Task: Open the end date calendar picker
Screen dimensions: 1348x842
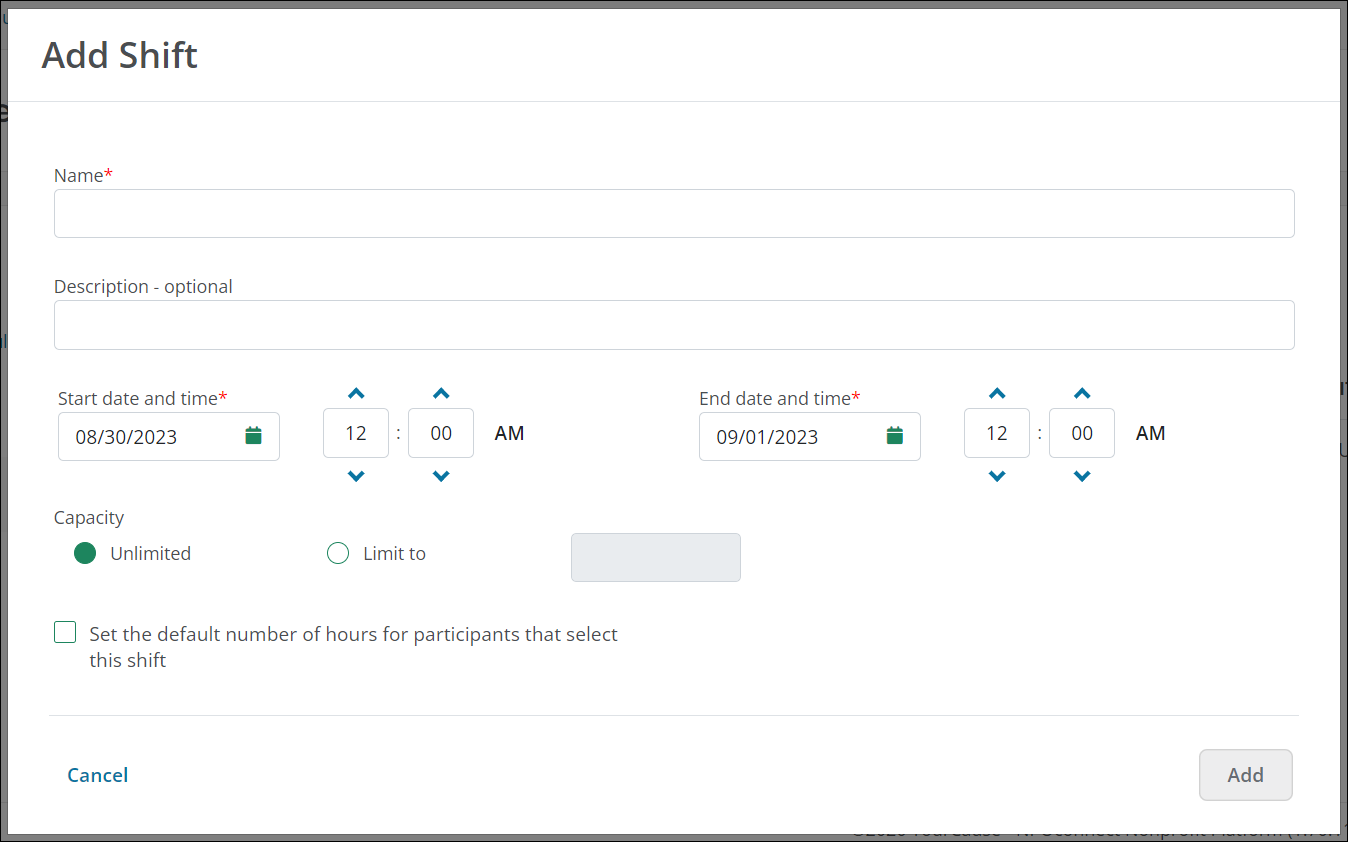Action: 895,436
